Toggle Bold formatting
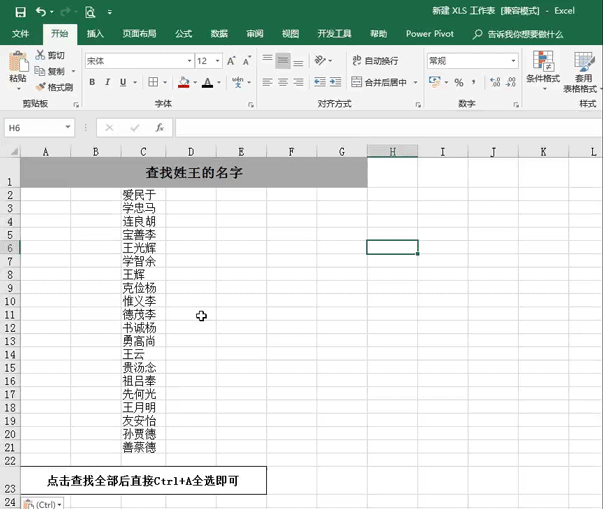 (x=92, y=82)
